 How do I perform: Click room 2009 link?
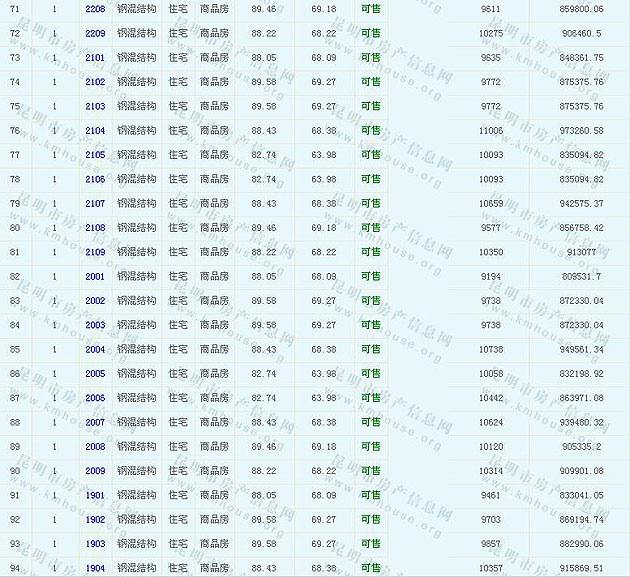95,471
